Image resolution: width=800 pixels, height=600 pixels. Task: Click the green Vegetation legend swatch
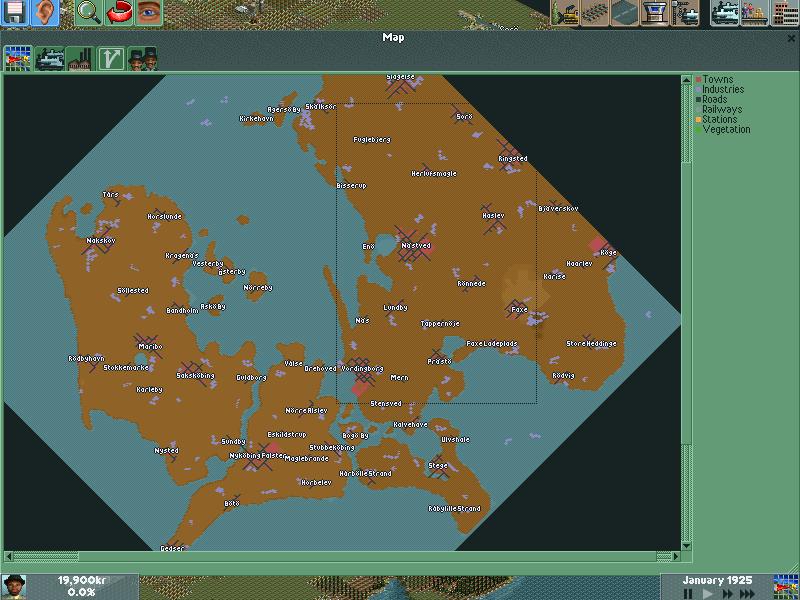tap(698, 130)
